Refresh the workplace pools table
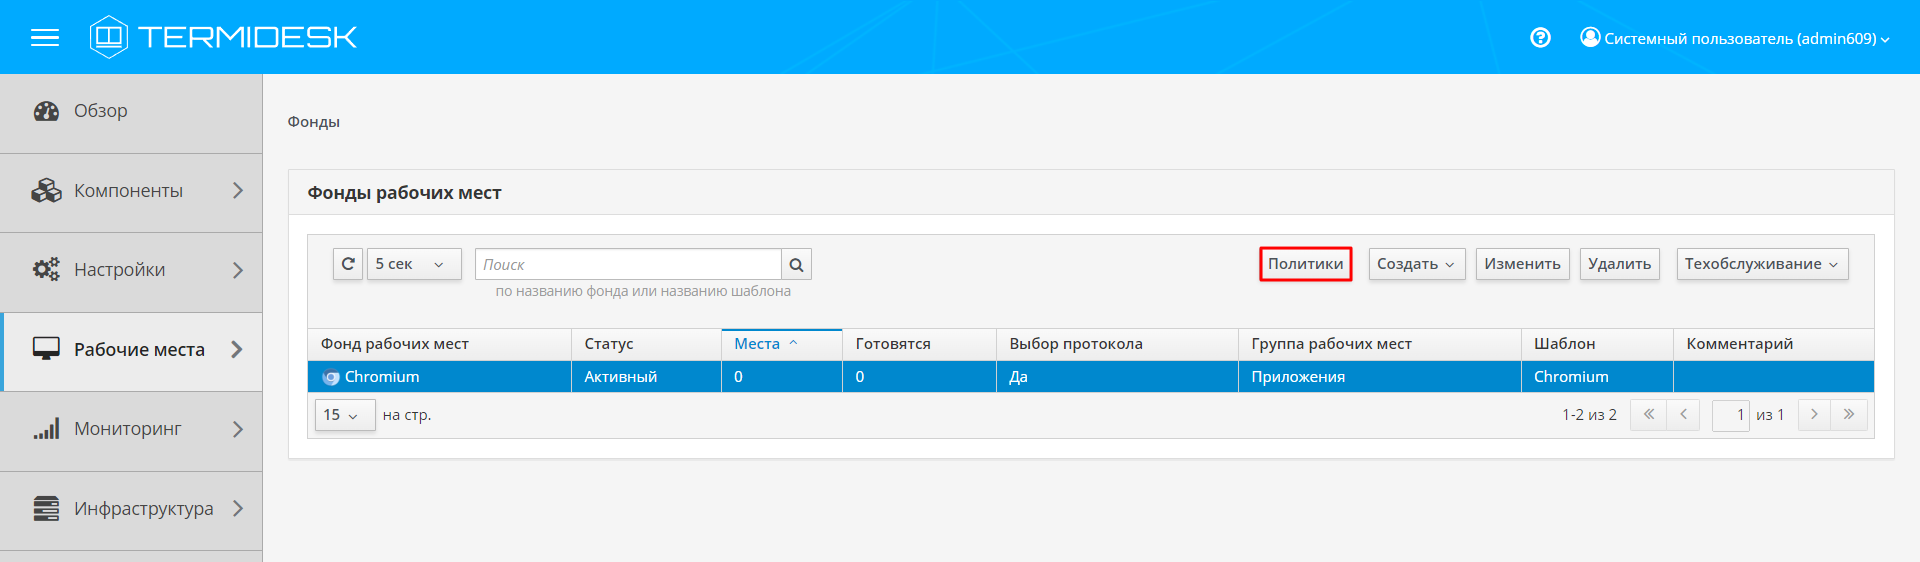Screen dimensions: 1920x562 click(348, 264)
